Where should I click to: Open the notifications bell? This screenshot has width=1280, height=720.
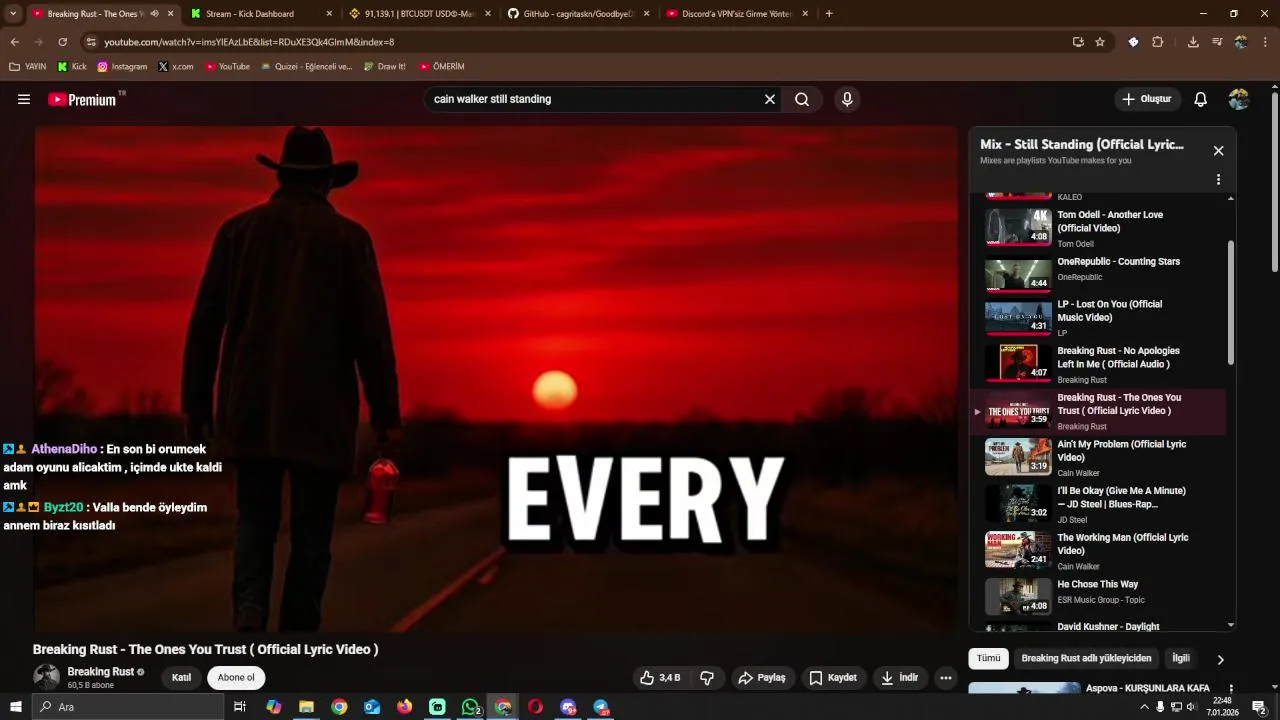1201,99
